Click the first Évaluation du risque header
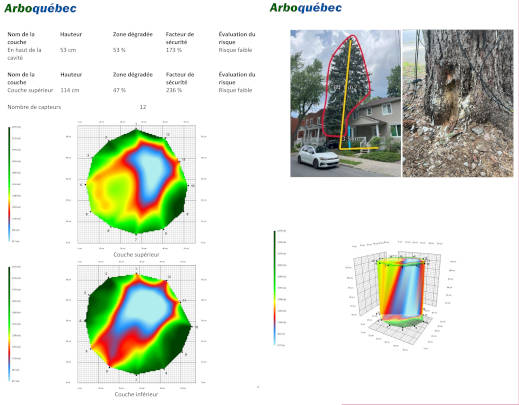The image size is (519, 405). click(x=237, y=38)
